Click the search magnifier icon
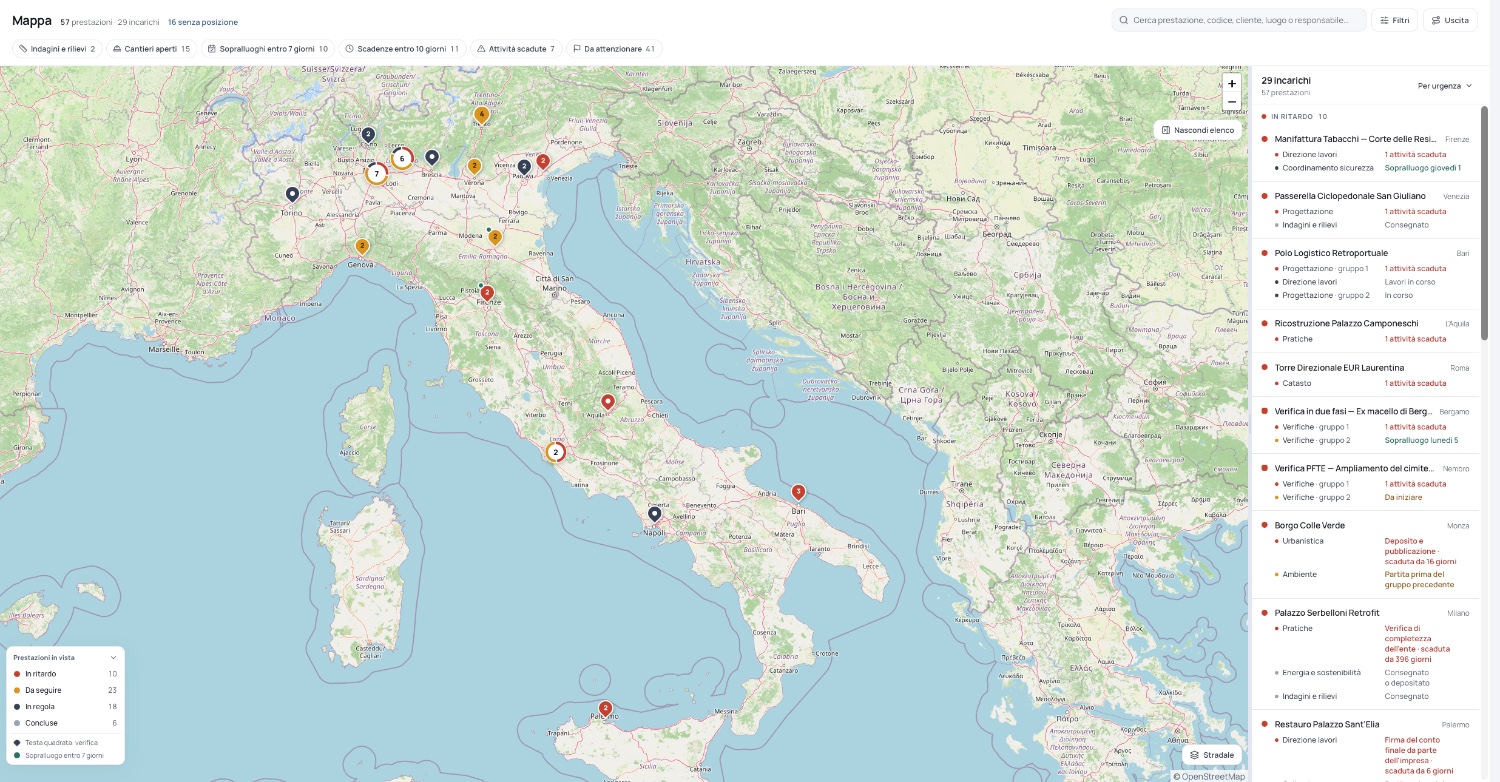Image resolution: width=1500 pixels, height=782 pixels. tap(1124, 20)
